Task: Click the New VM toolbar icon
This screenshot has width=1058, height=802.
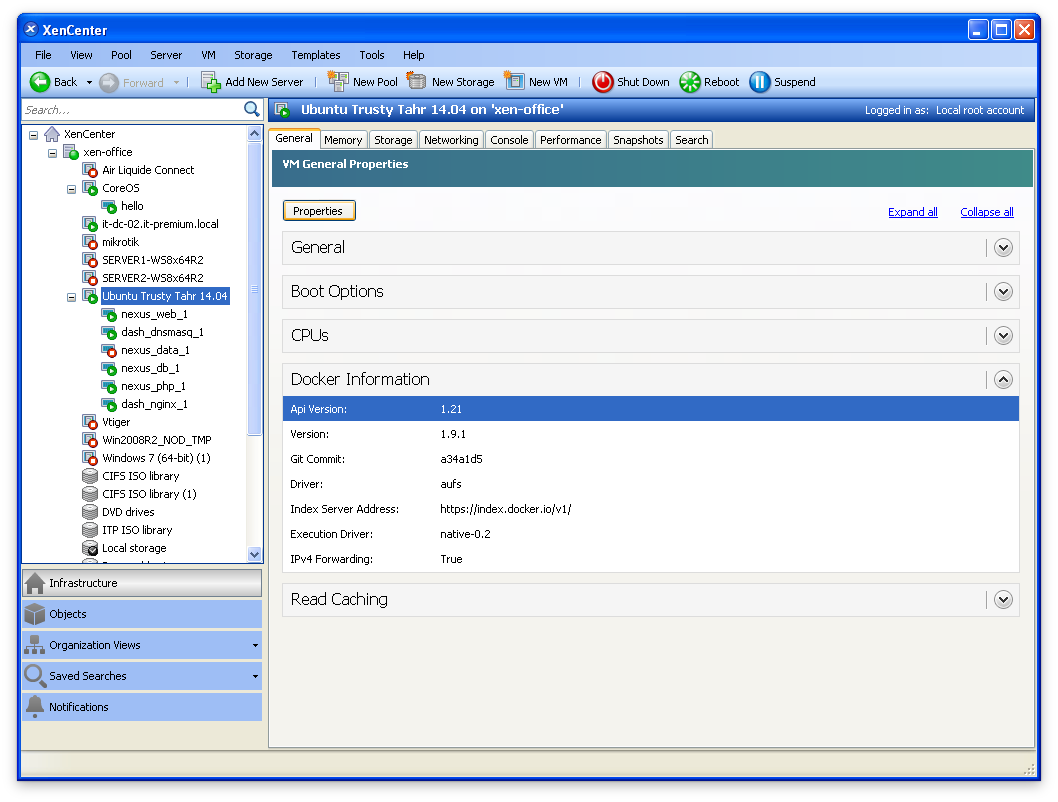Action: click(514, 82)
